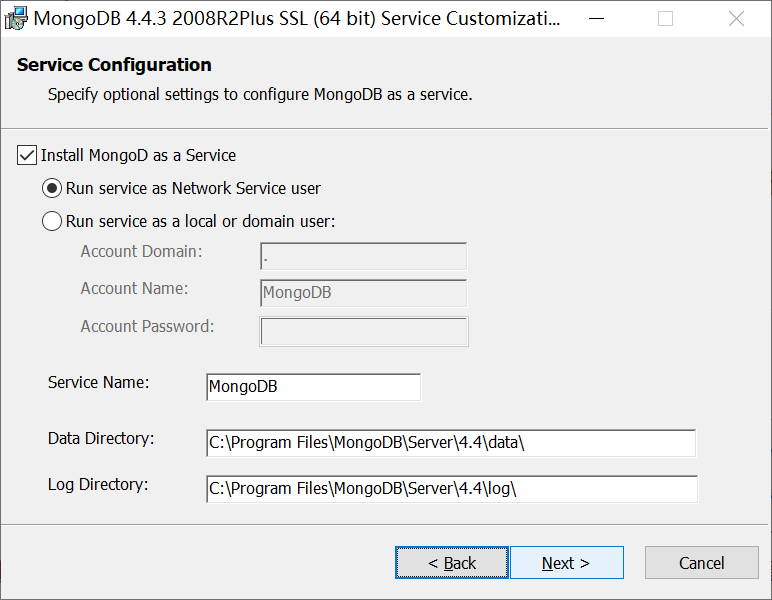Select Run service as Network Service user
This screenshot has height=600, width=772.
click(x=52, y=188)
